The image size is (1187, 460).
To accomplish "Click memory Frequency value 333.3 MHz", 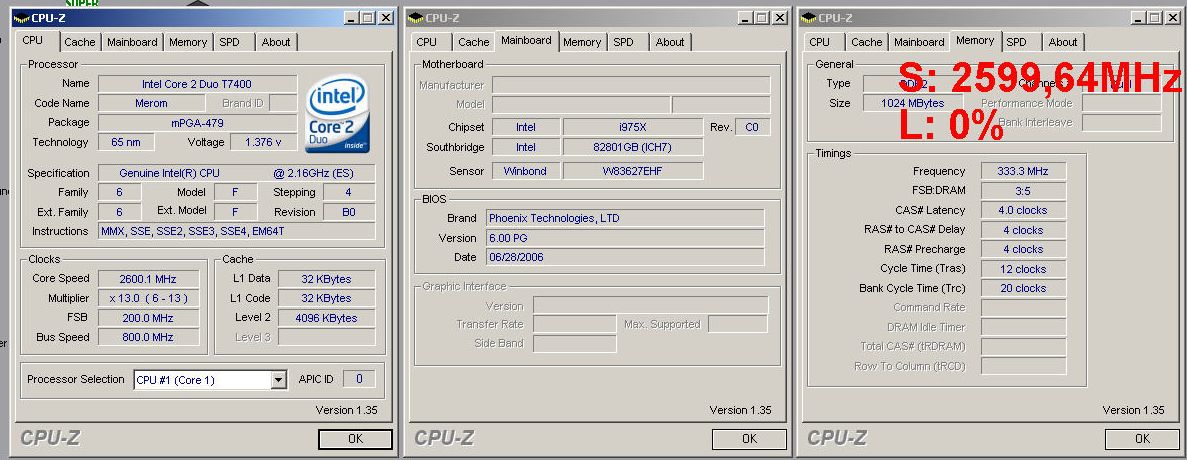I will 1023,172.
